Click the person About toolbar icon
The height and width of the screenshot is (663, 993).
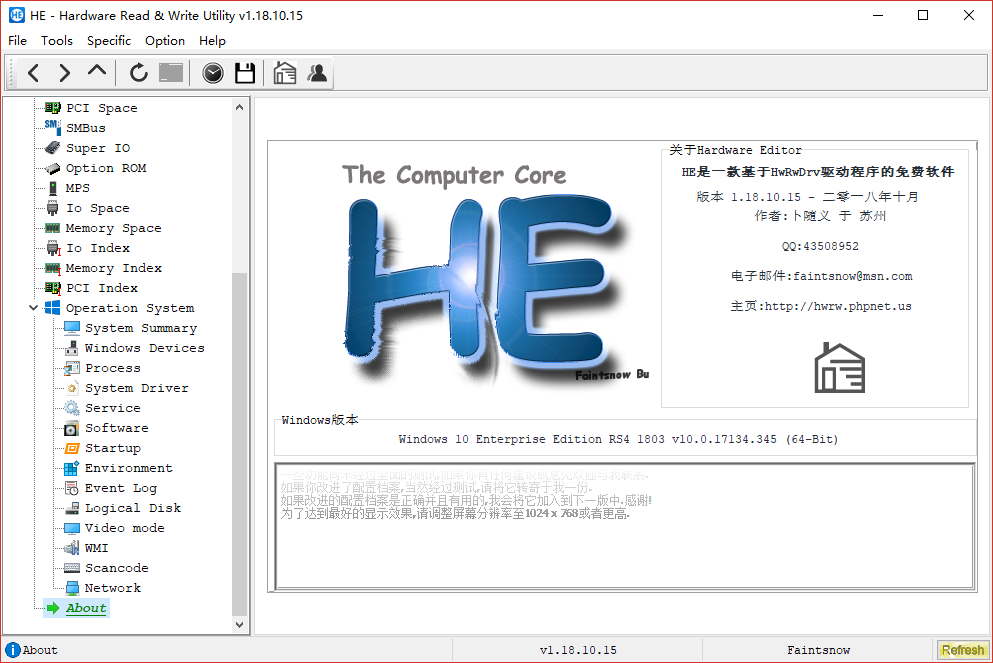coord(317,73)
